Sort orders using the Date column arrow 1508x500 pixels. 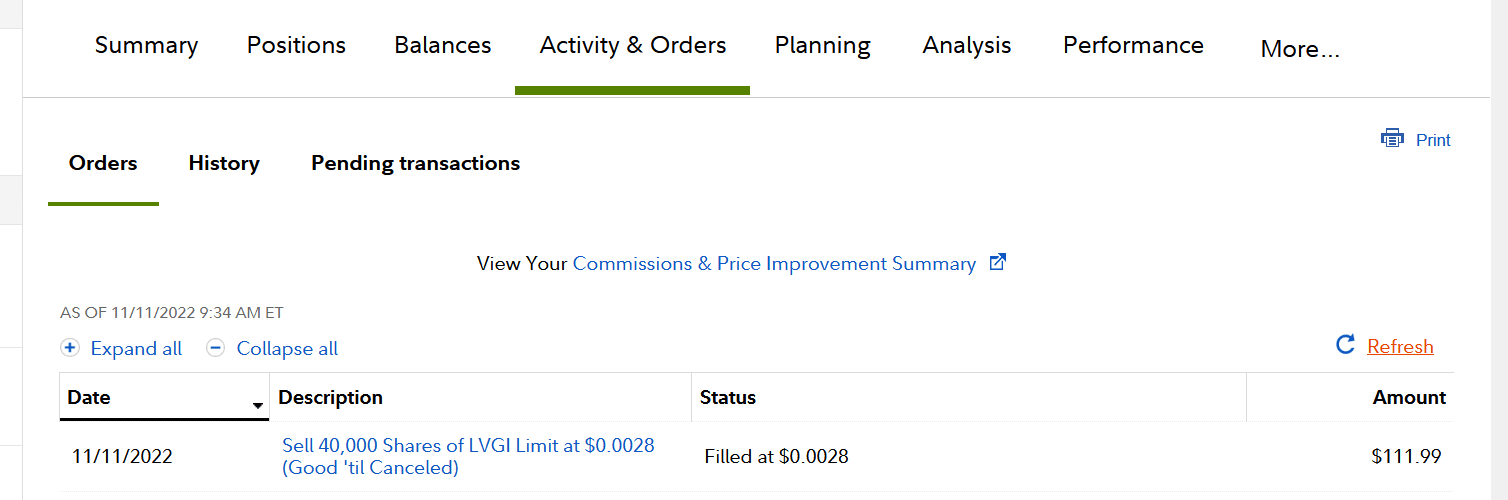coord(258,405)
